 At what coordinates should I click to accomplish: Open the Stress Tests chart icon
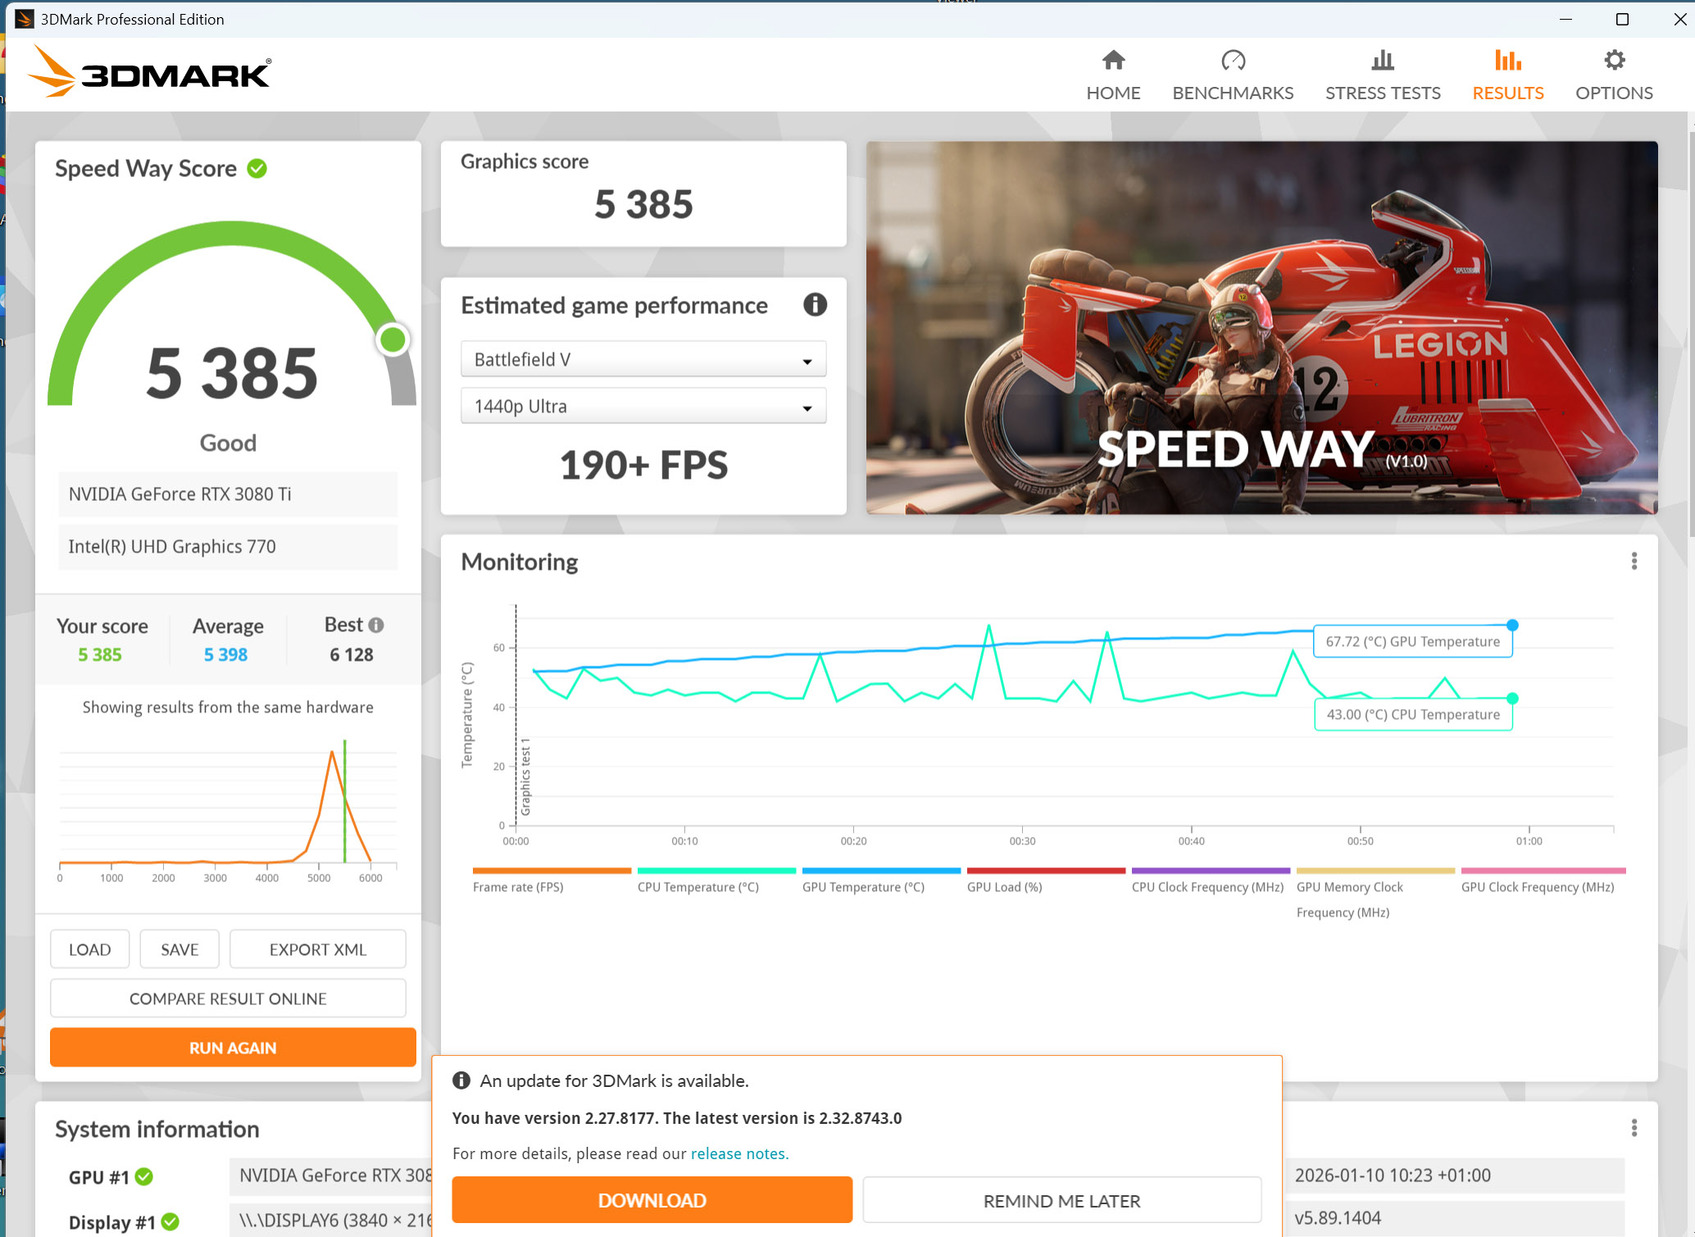click(x=1383, y=61)
